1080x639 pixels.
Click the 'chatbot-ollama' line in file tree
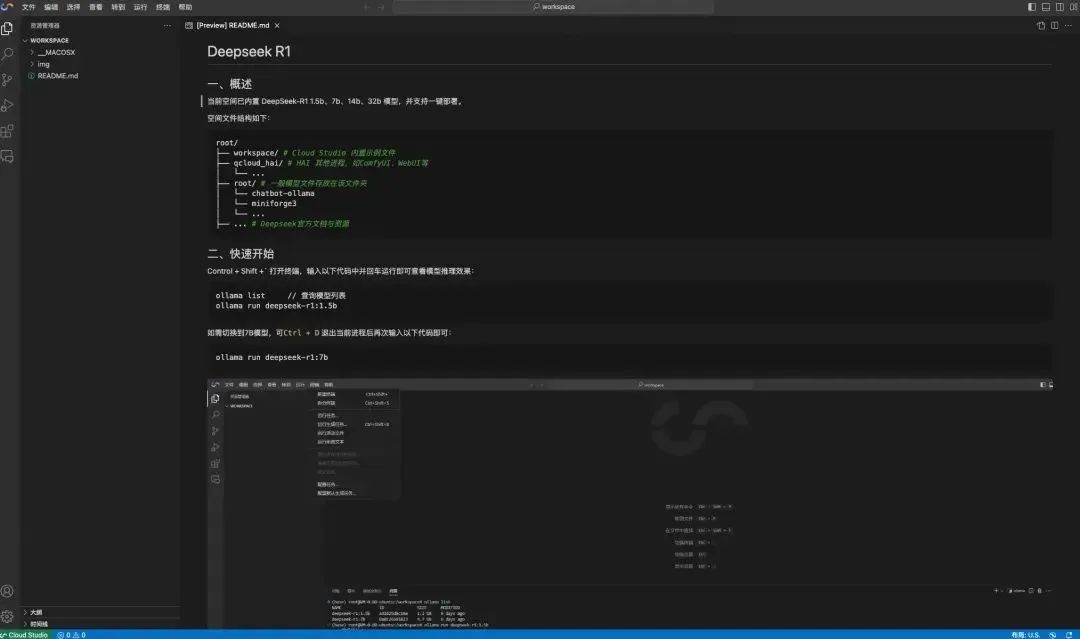coord(282,193)
